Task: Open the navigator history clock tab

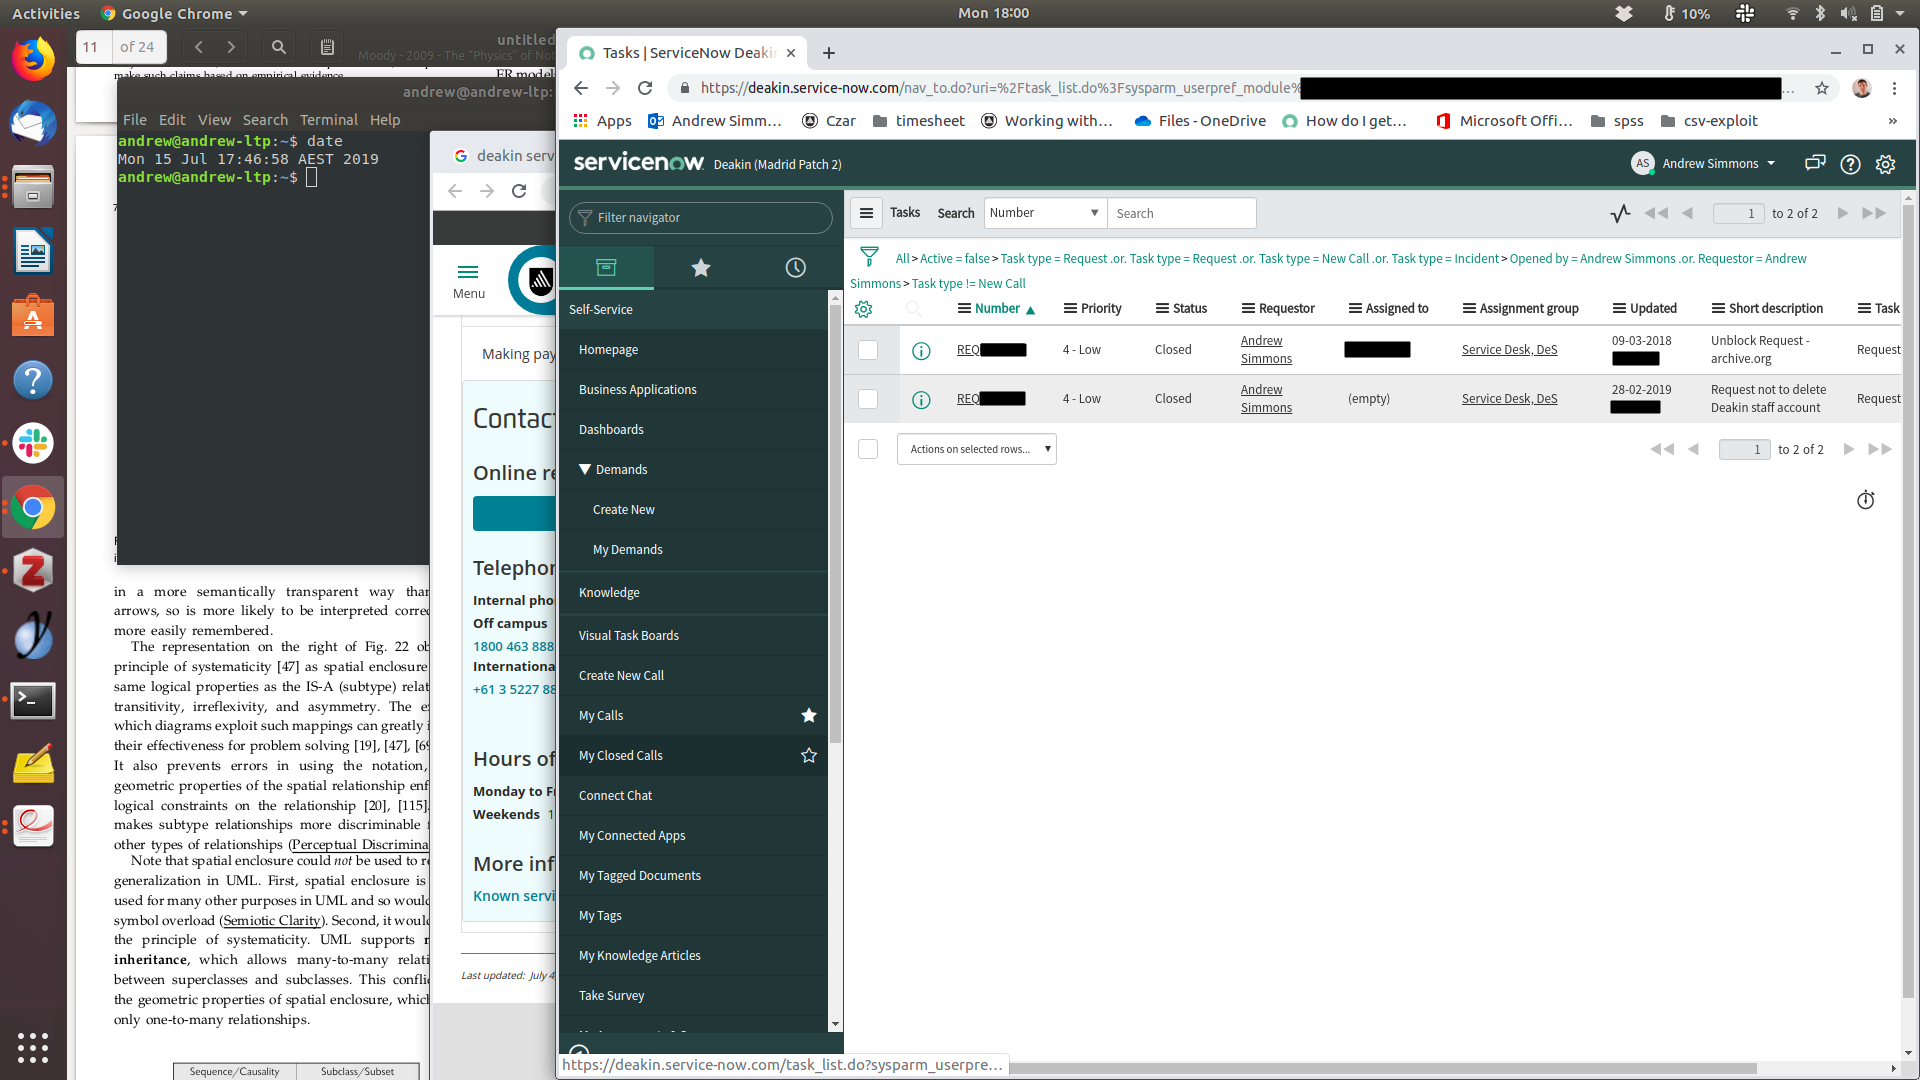Action: 795,267
